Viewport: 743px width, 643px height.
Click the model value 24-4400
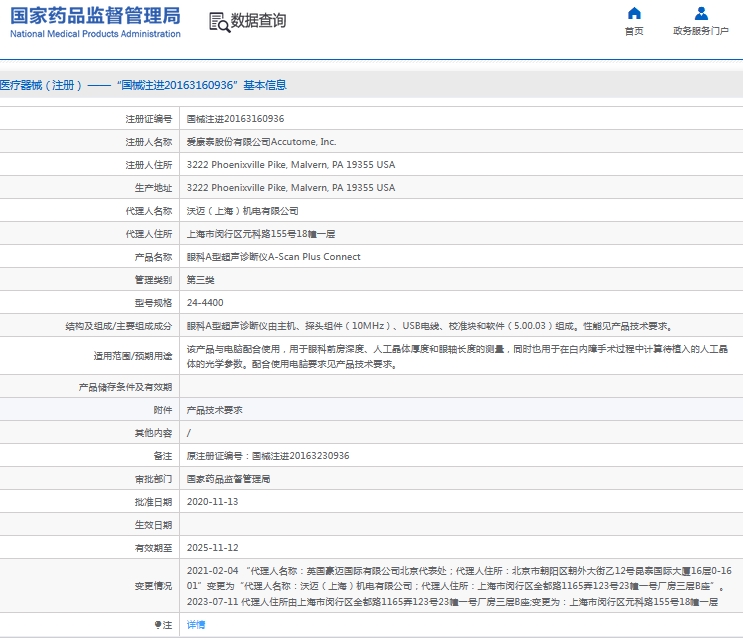tap(205, 302)
